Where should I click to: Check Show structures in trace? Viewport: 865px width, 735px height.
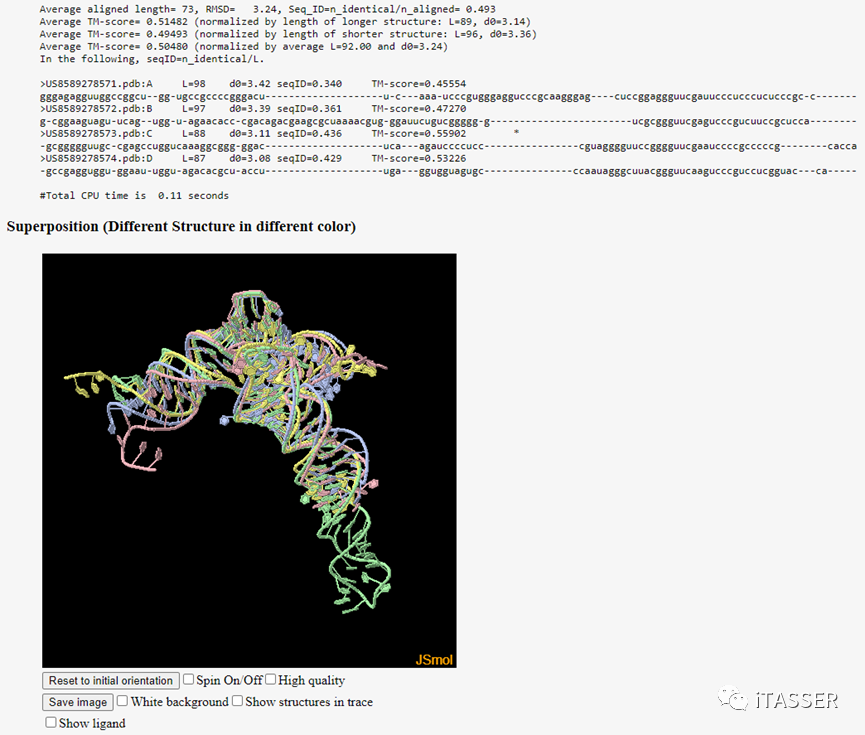pos(237,701)
